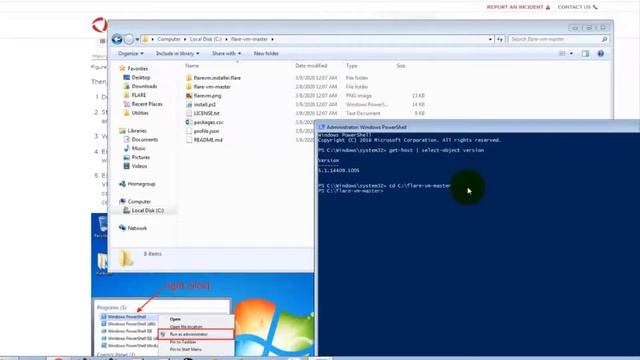The height and width of the screenshot is (360, 640).
Task: Click the folder icon in the address bar
Action: tap(145, 39)
